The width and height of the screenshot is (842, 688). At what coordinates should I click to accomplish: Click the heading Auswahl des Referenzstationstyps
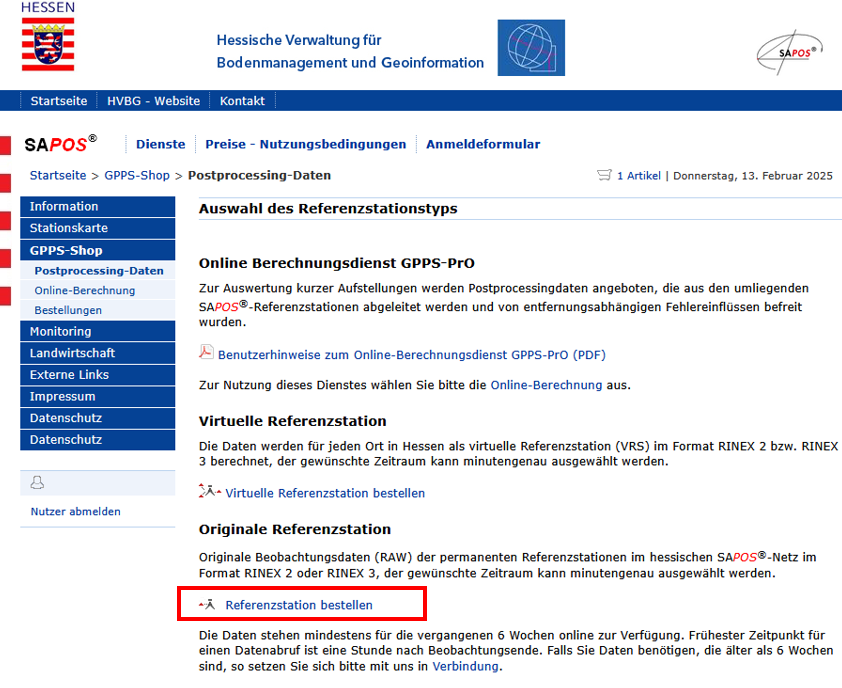(x=328, y=208)
